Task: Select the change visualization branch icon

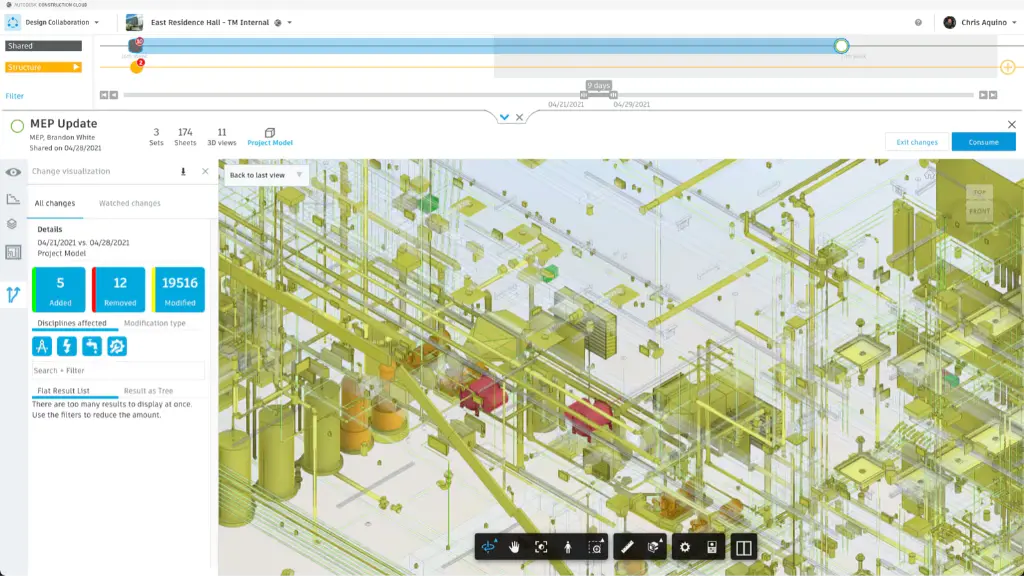Action: [x=13, y=295]
